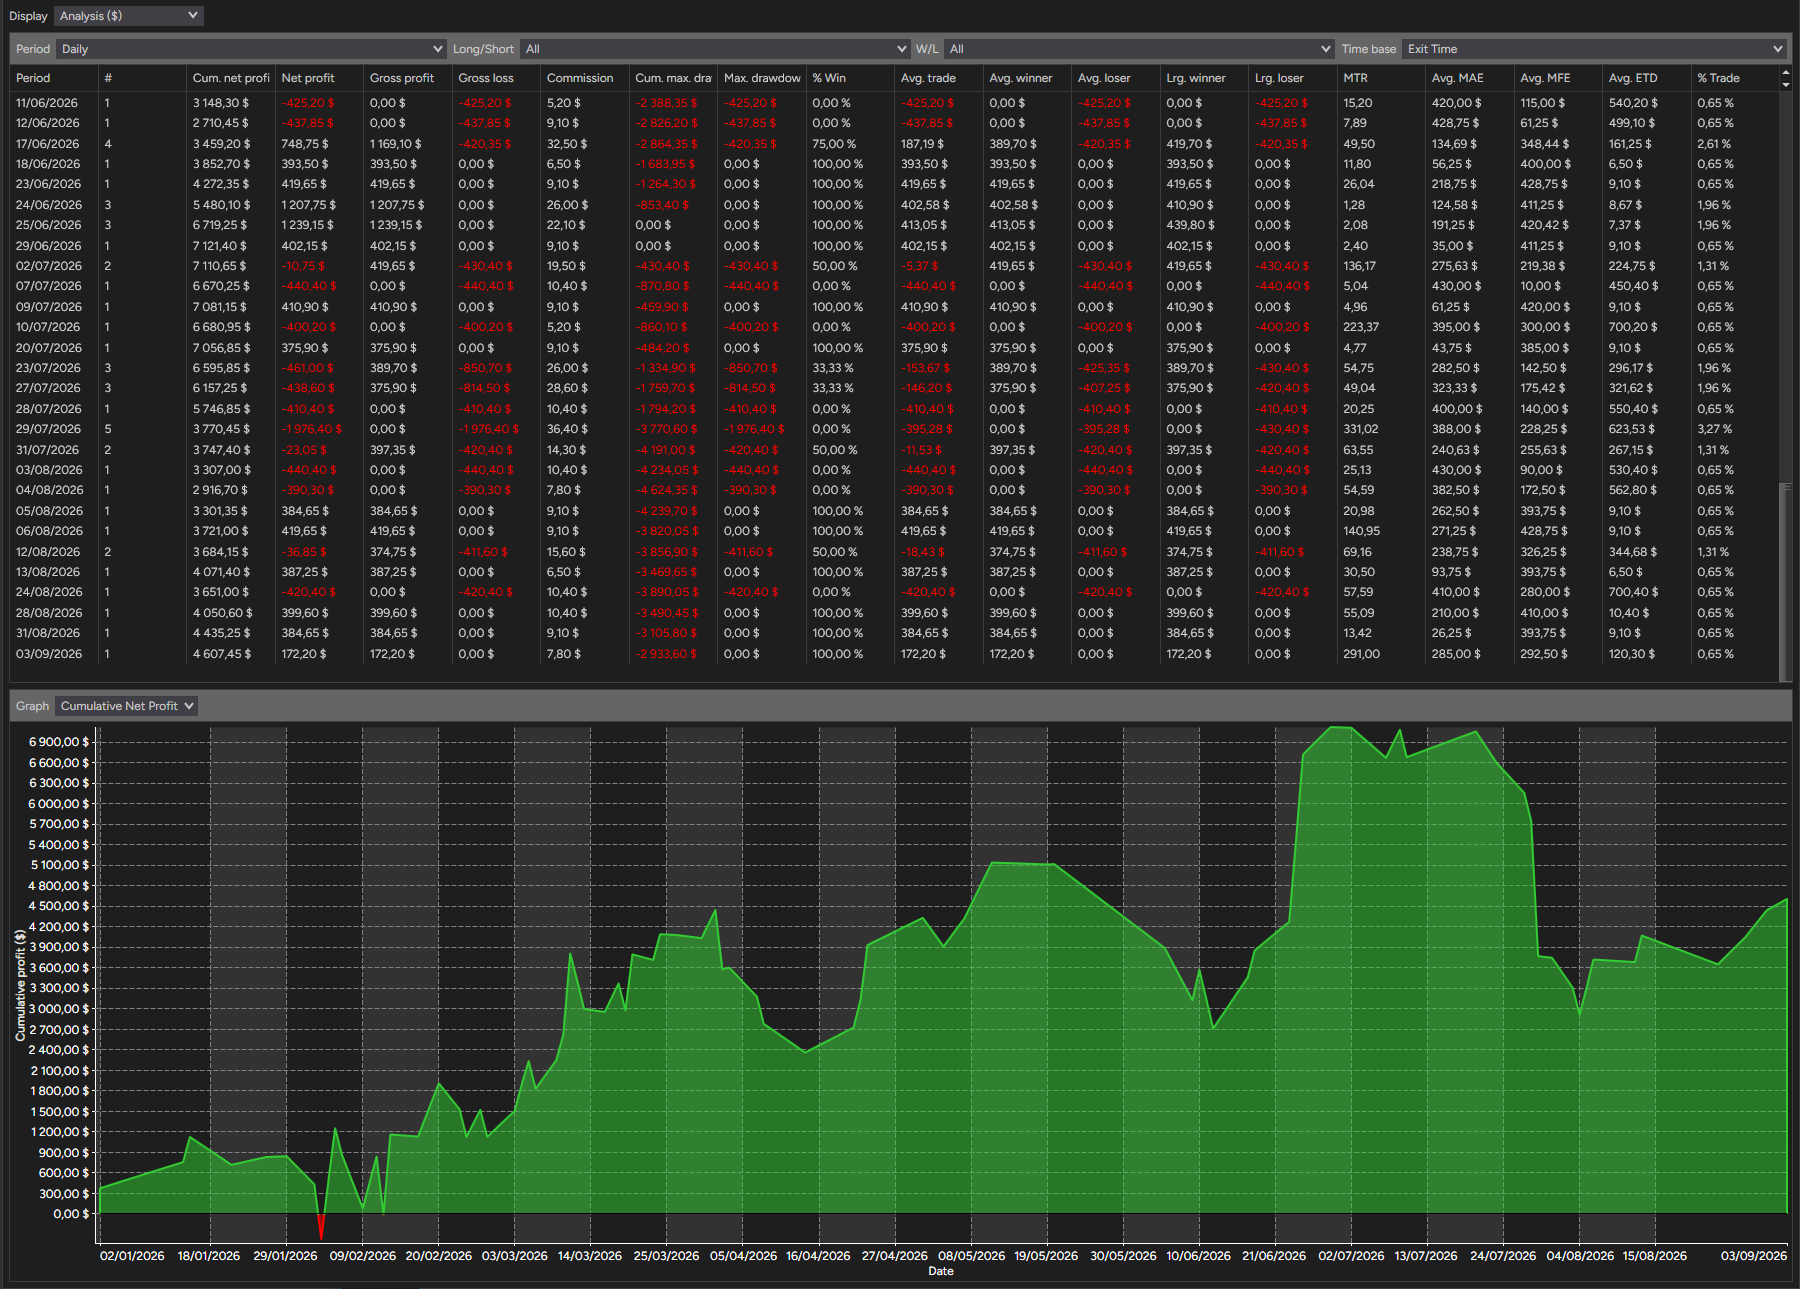Open the Display dropdown showing Analysis ($)
This screenshot has height=1289, width=1800.
click(129, 16)
